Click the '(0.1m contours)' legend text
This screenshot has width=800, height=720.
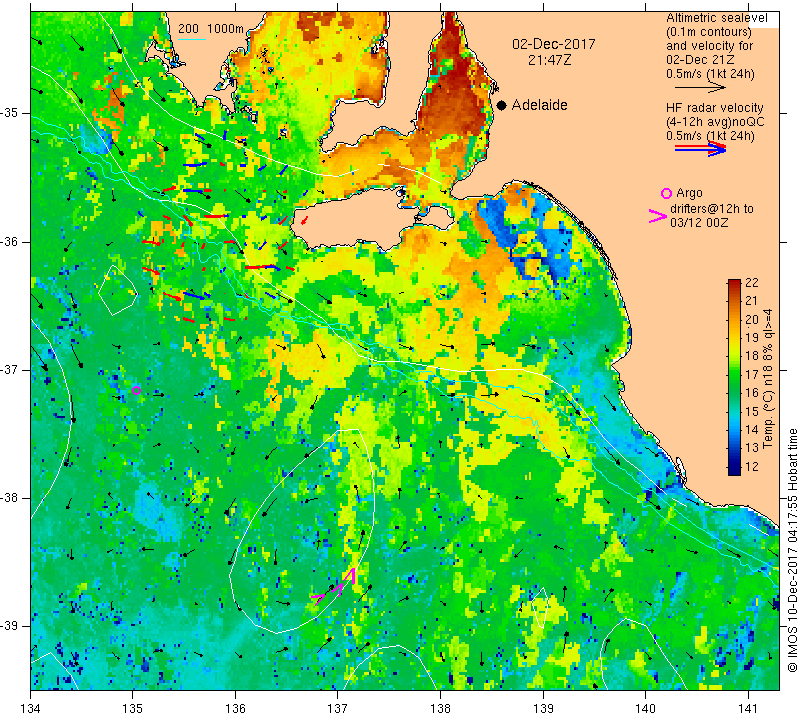click(x=709, y=32)
